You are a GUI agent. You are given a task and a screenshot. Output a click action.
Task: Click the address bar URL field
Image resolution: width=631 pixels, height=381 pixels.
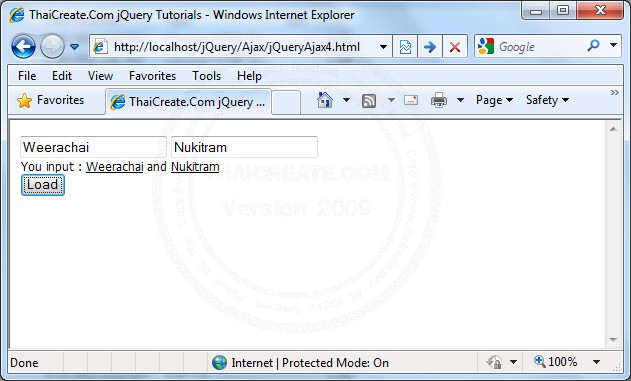240,47
